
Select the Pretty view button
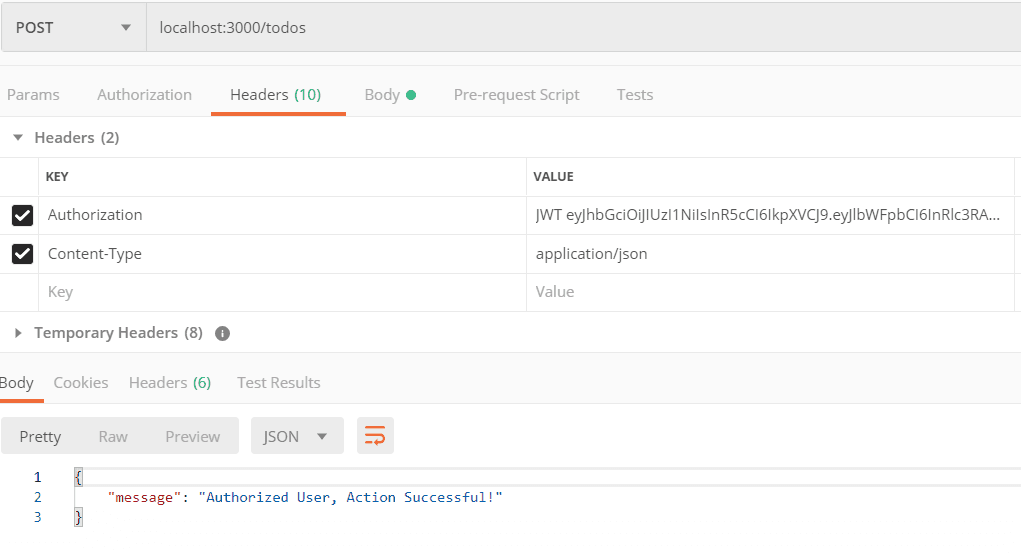(x=40, y=436)
